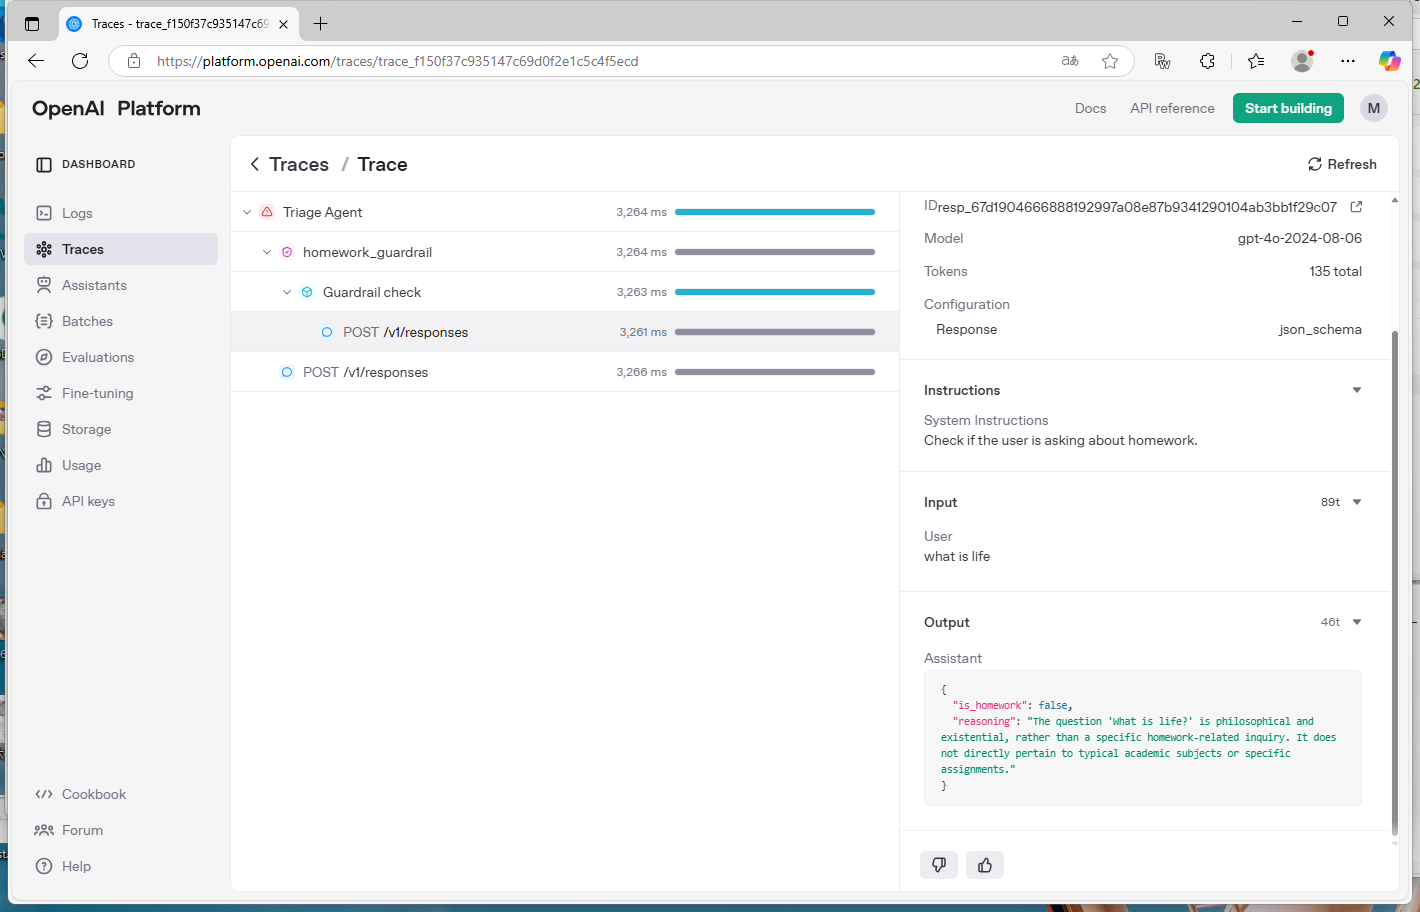Image resolution: width=1420 pixels, height=912 pixels.
Task: Collapse the Guardrail check span
Action: (x=287, y=292)
